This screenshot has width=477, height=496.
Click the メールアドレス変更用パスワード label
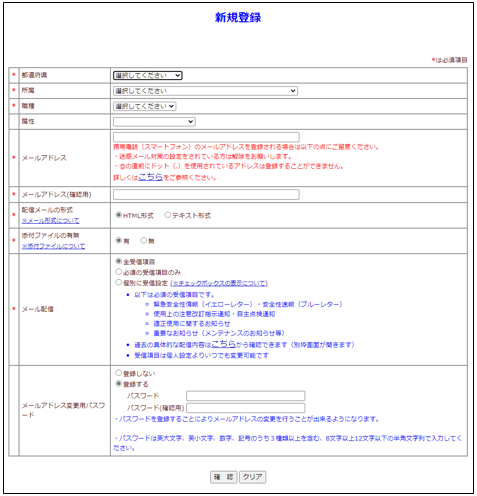pos(63,410)
